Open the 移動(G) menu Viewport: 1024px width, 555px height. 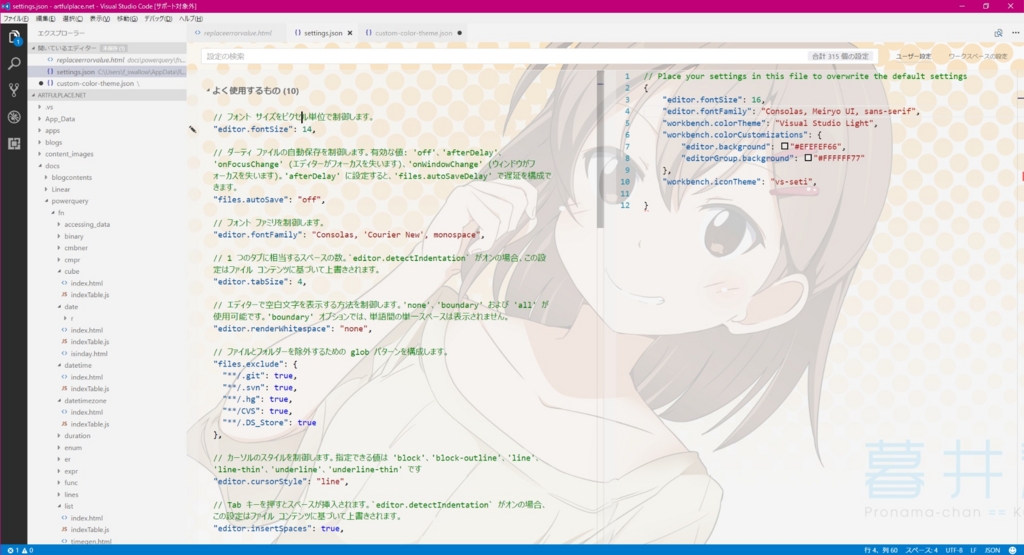[x=127, y=18]
